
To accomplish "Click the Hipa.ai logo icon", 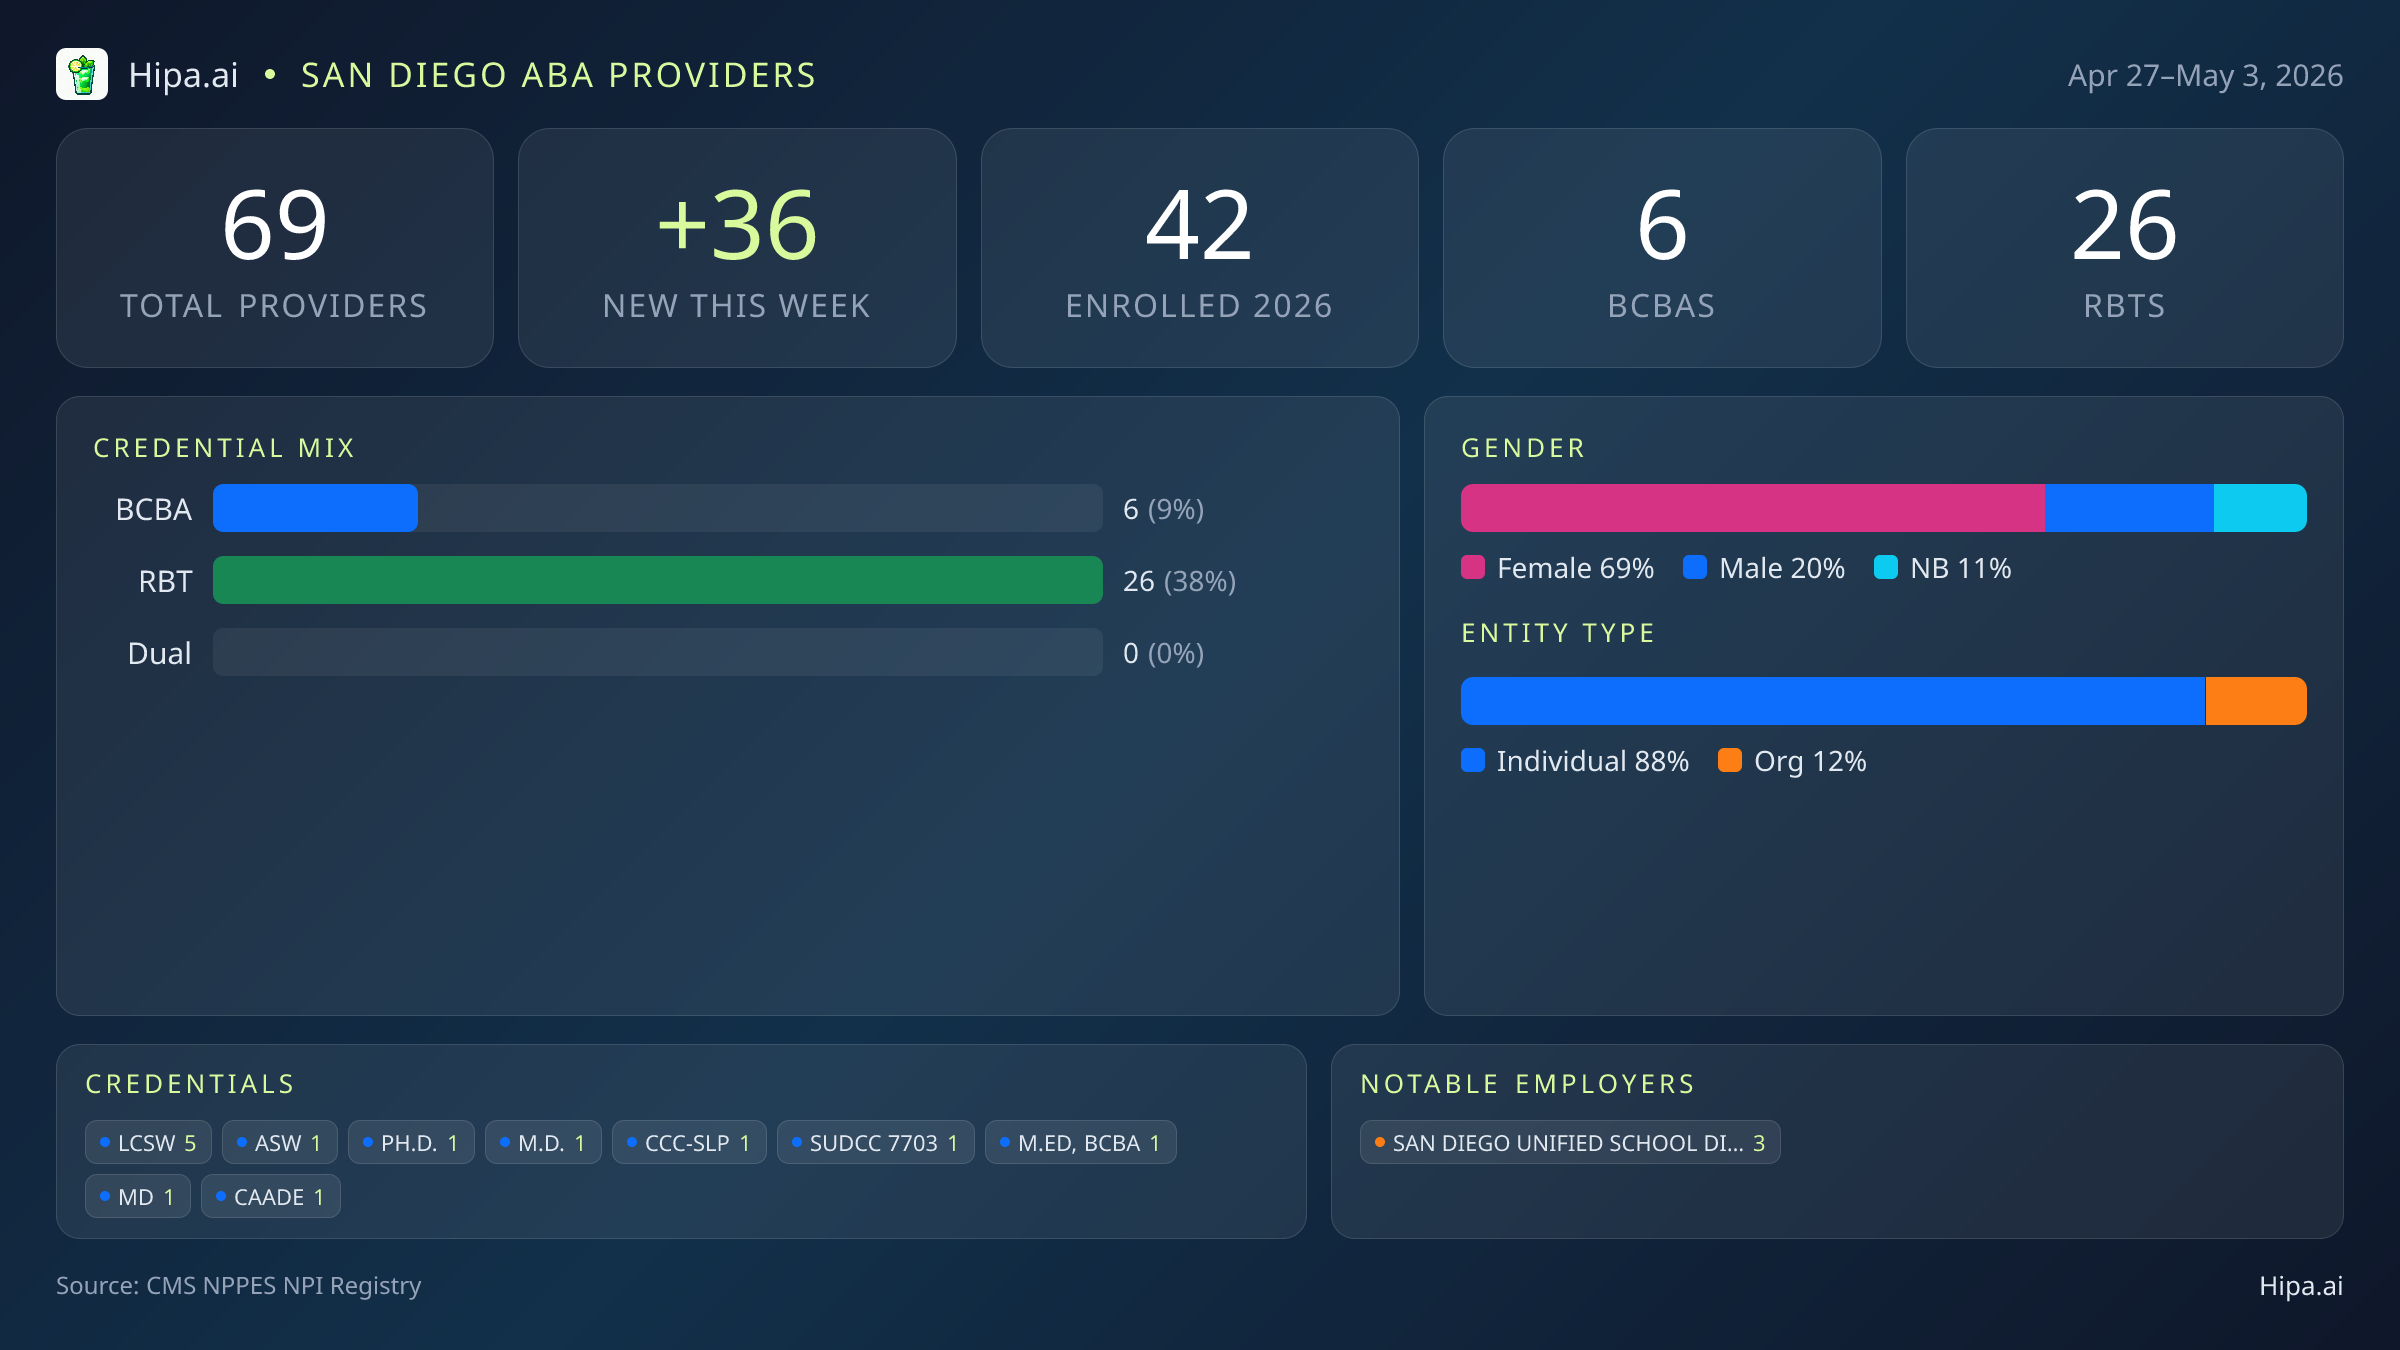I will point(82,74).
